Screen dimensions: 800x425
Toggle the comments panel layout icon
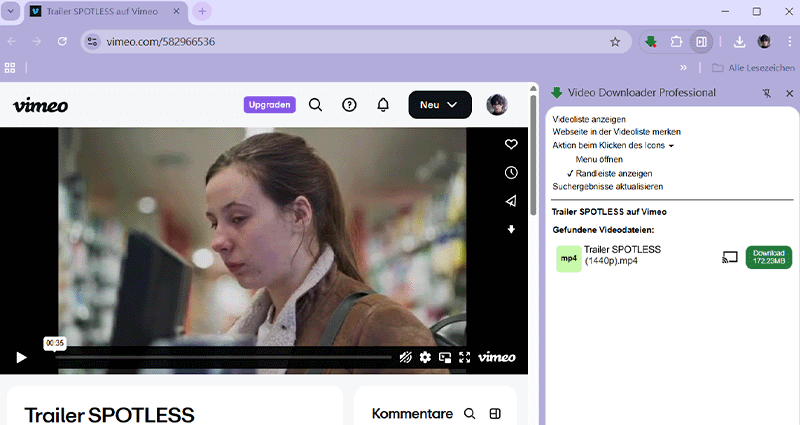[495, 413]
